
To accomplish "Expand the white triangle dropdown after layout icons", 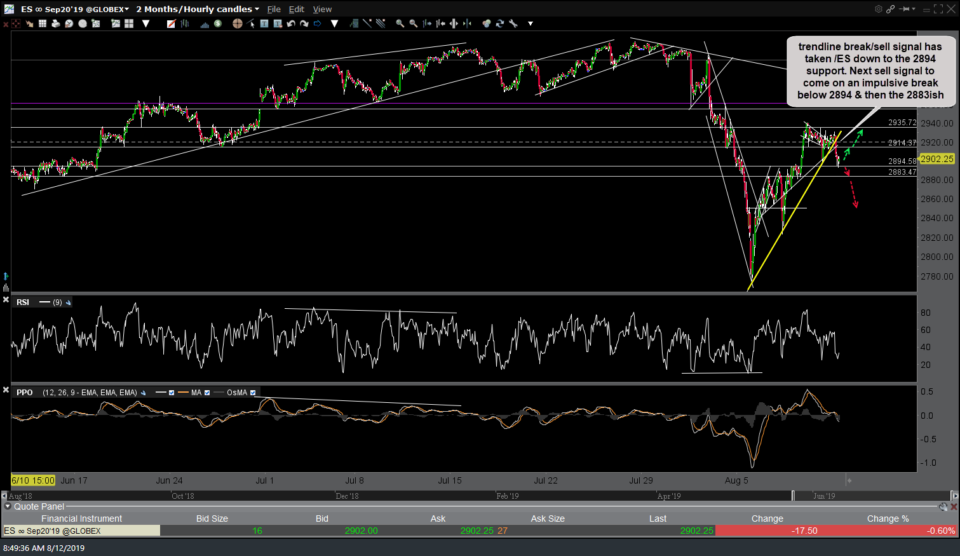I will 146,24.
